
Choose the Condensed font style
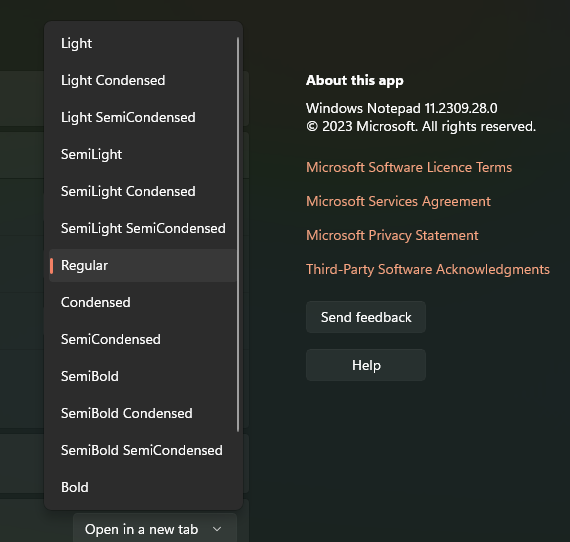143,302
